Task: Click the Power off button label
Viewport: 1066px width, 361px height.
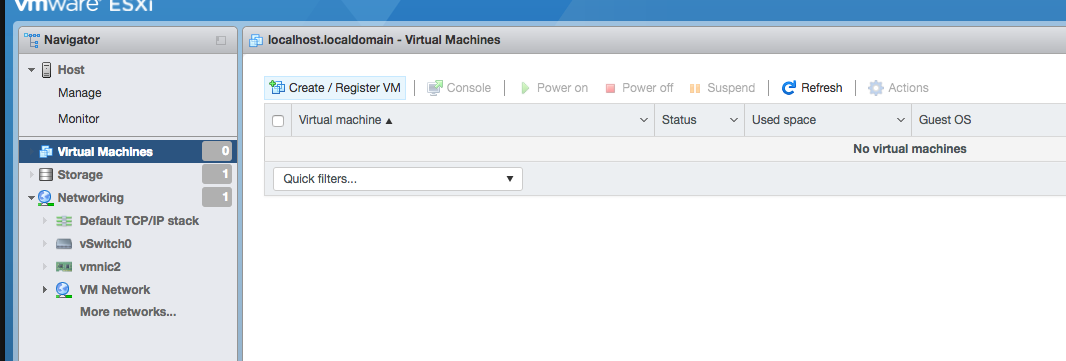Action: click(x=647, y=88)
